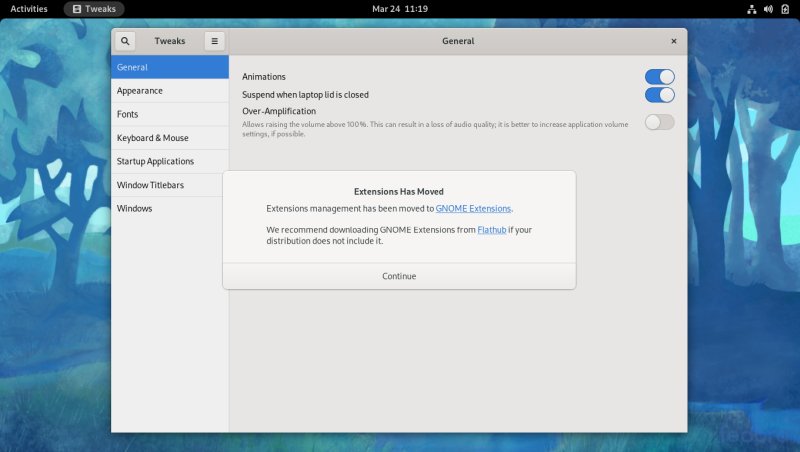Viewport: 800px width, 452px height.
Task: Follow the GNOME Extensions link
Action: point(473,209)
